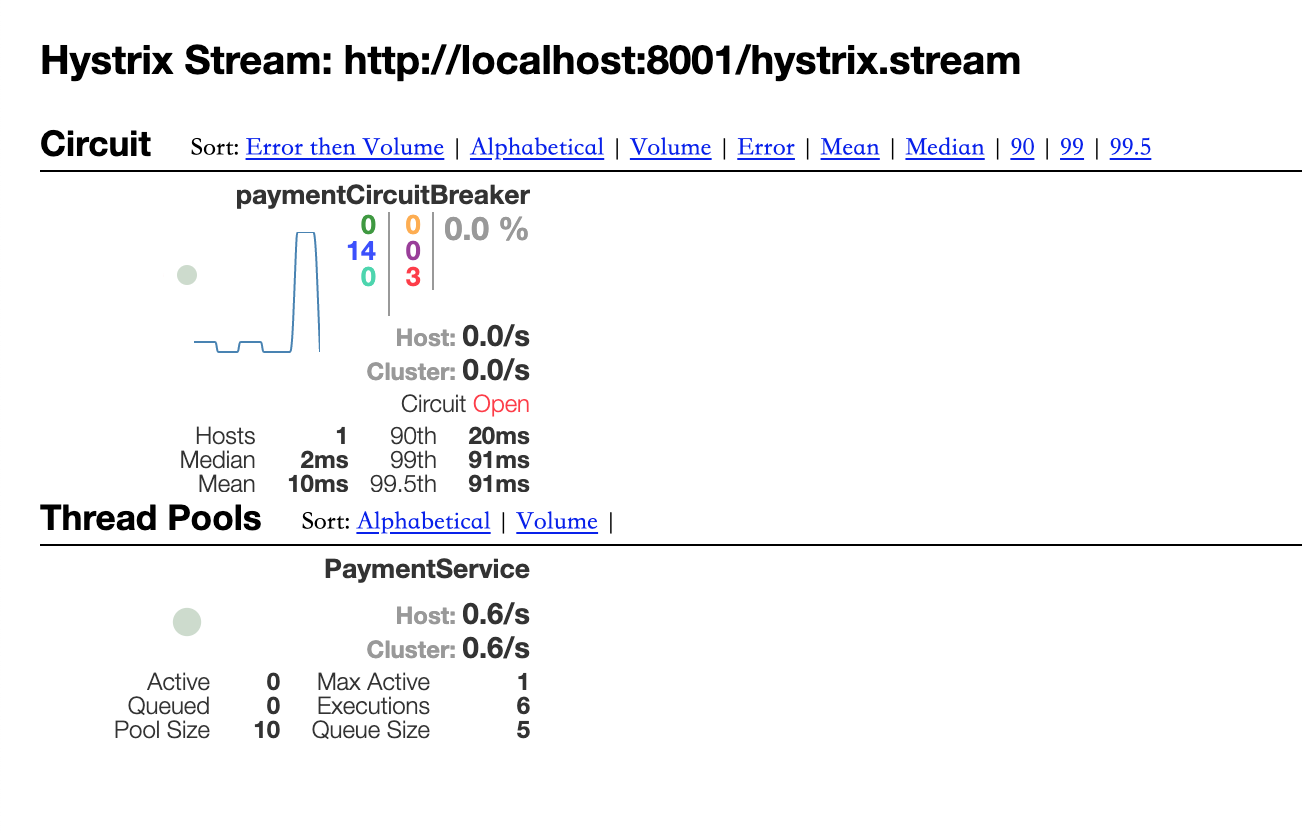1302x834 pixels.
Task: Click the Executions value 6
Action: pos(523,706)
